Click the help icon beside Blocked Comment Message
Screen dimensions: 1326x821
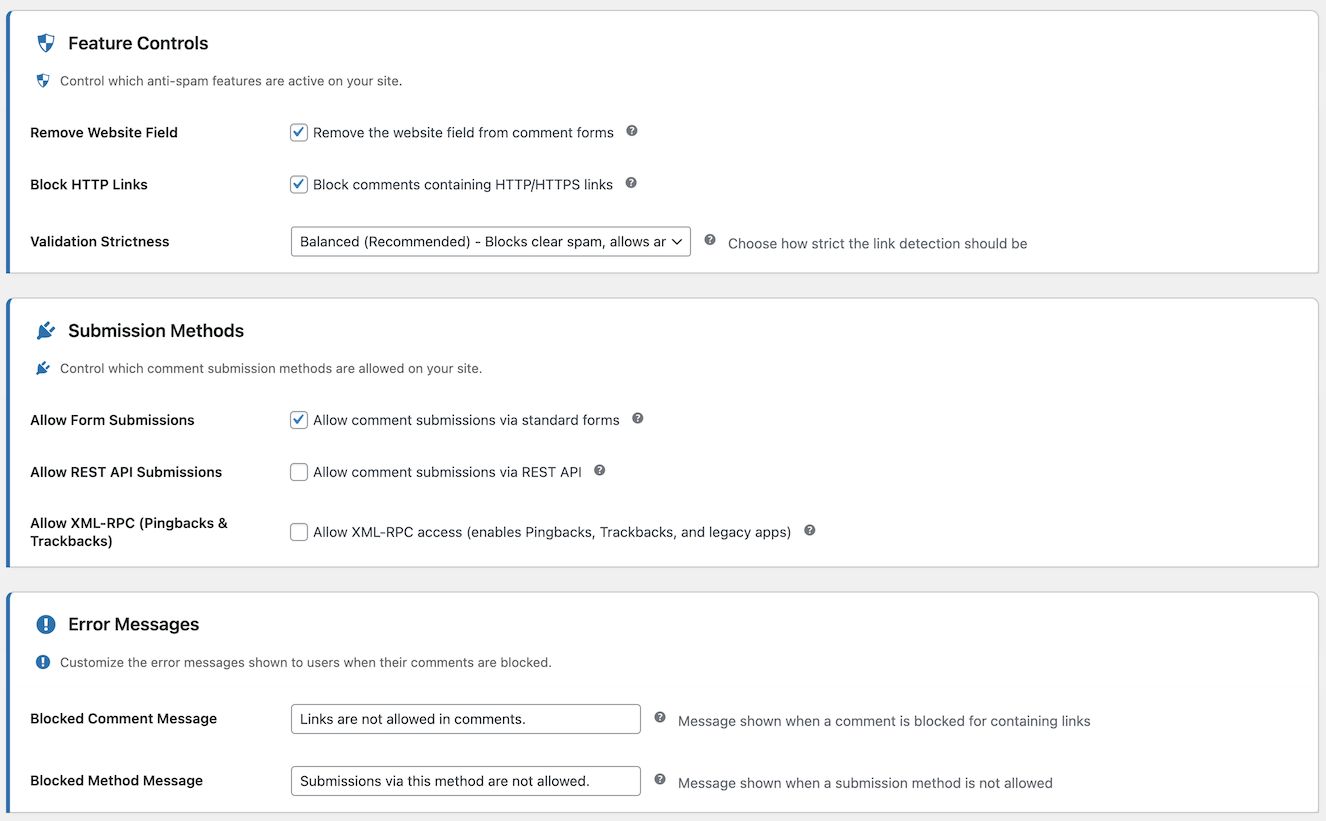coord(659,717)
